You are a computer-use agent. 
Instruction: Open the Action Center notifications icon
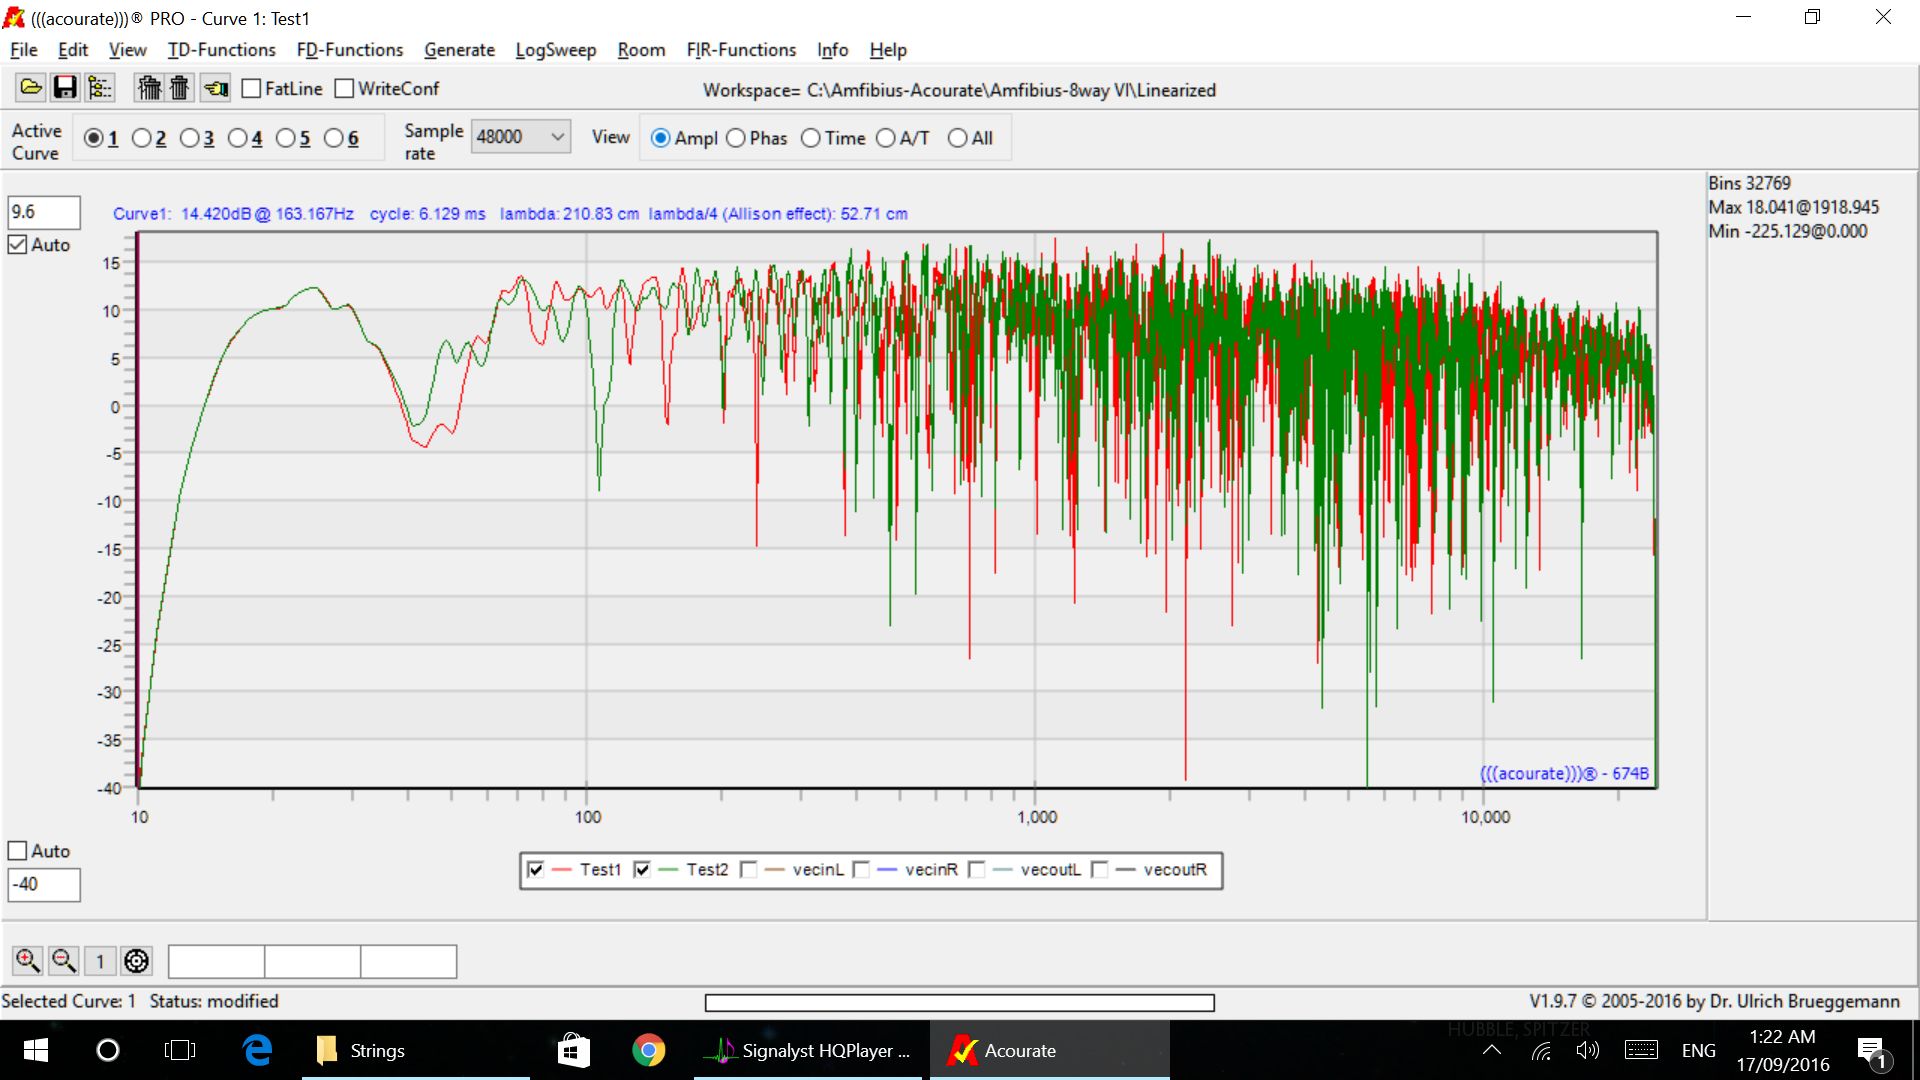(1872, 1052)
